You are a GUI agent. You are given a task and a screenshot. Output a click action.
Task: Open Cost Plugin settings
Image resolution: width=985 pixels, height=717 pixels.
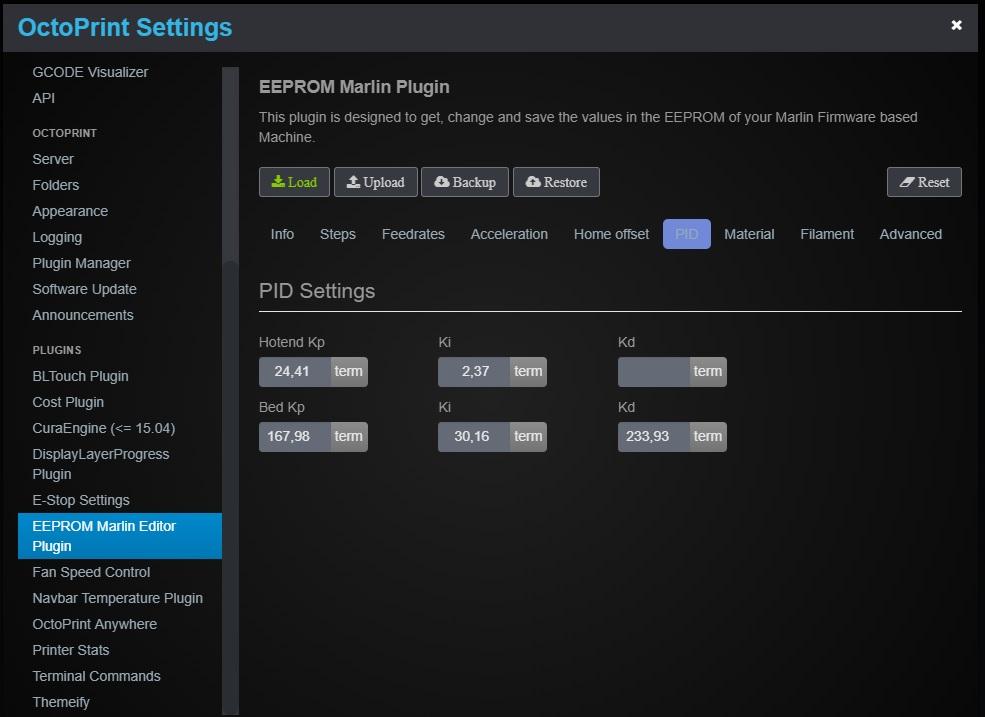68,402
